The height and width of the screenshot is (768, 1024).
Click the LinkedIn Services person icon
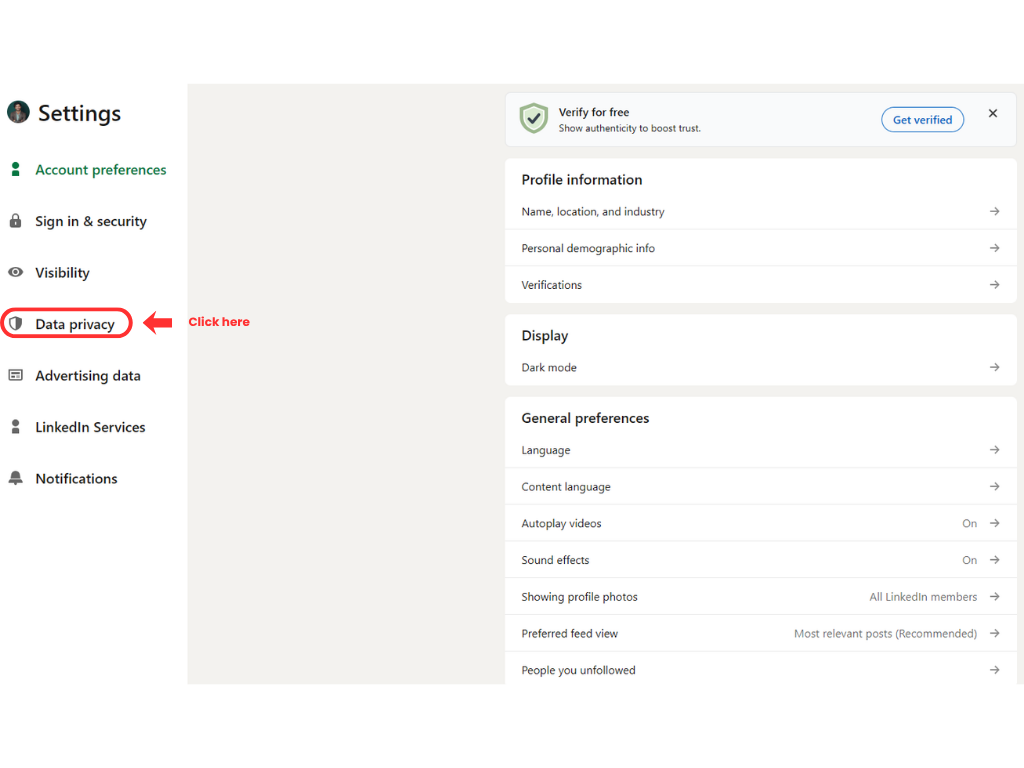(x=16, y=427)
